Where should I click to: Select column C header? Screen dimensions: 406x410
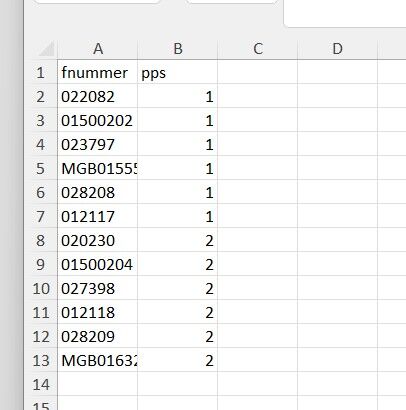pos(258,49)
